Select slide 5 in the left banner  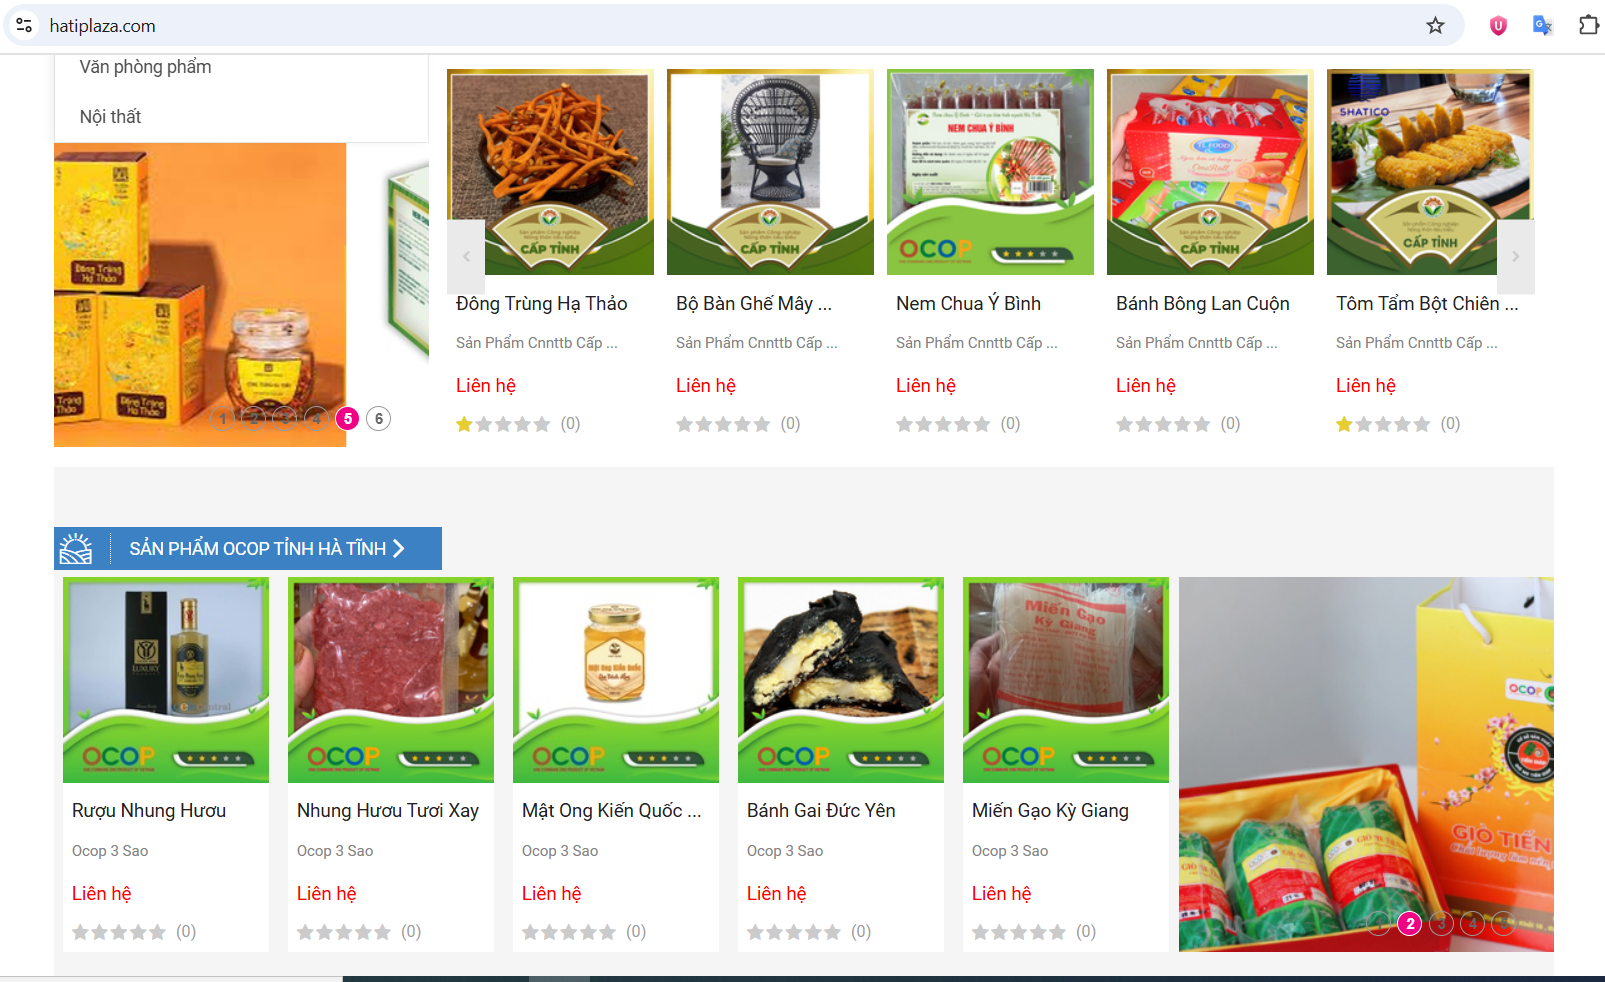tap(347, 418)
